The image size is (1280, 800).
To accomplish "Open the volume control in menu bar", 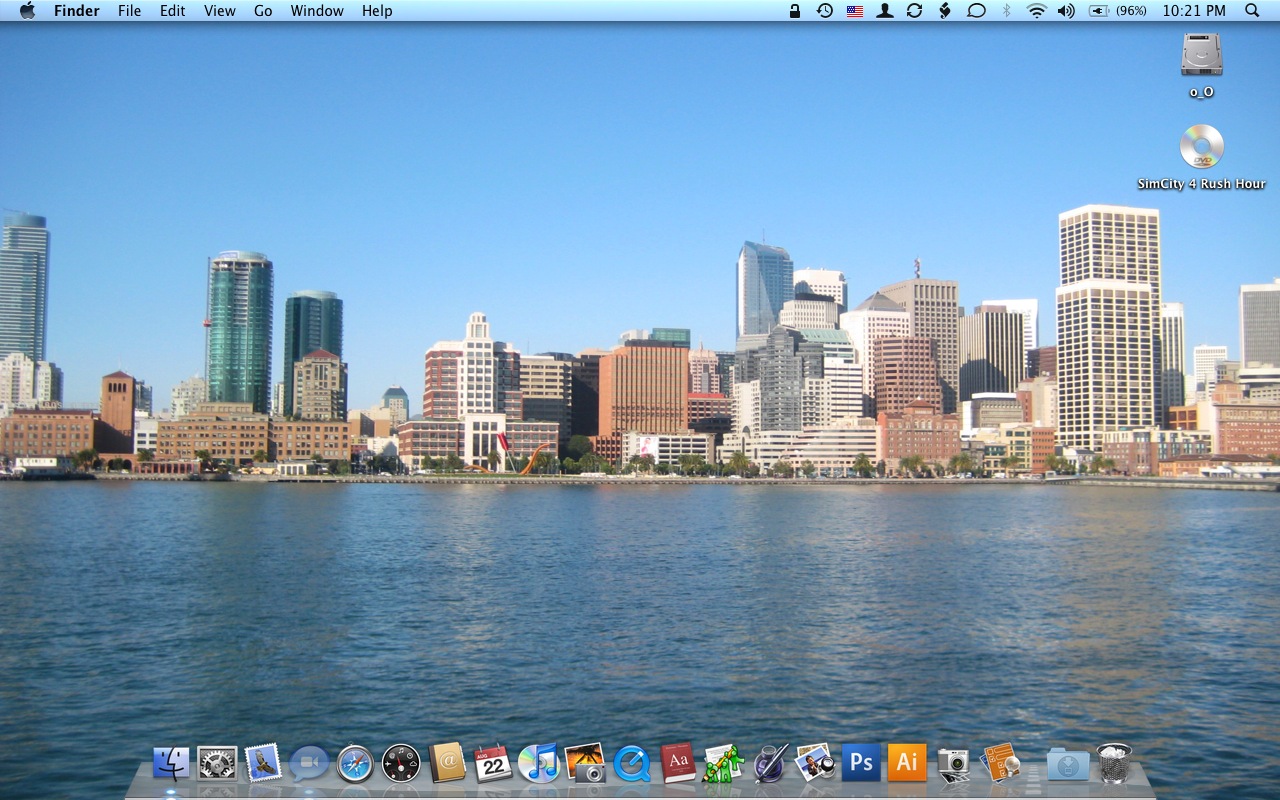I will (1067, 11).
